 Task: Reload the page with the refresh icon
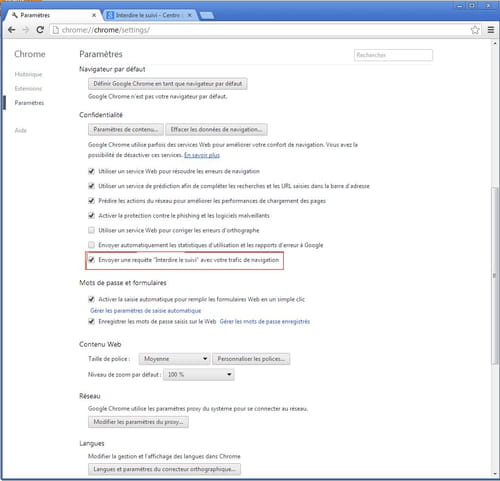[x=40, y=30]
